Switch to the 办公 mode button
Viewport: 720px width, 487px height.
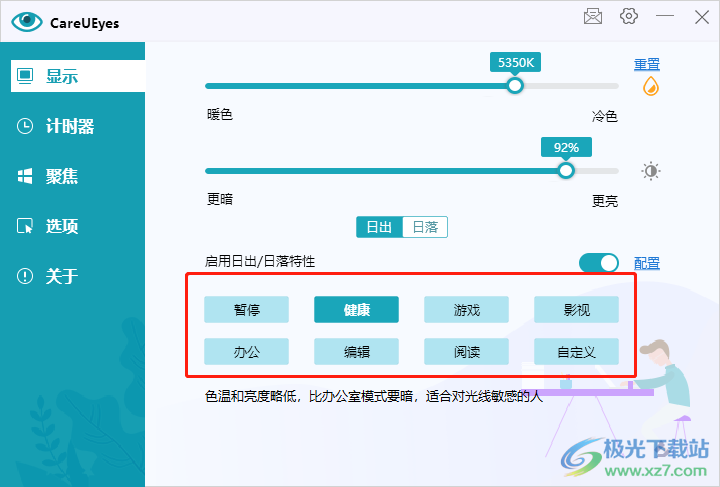(x=247, y=352)
